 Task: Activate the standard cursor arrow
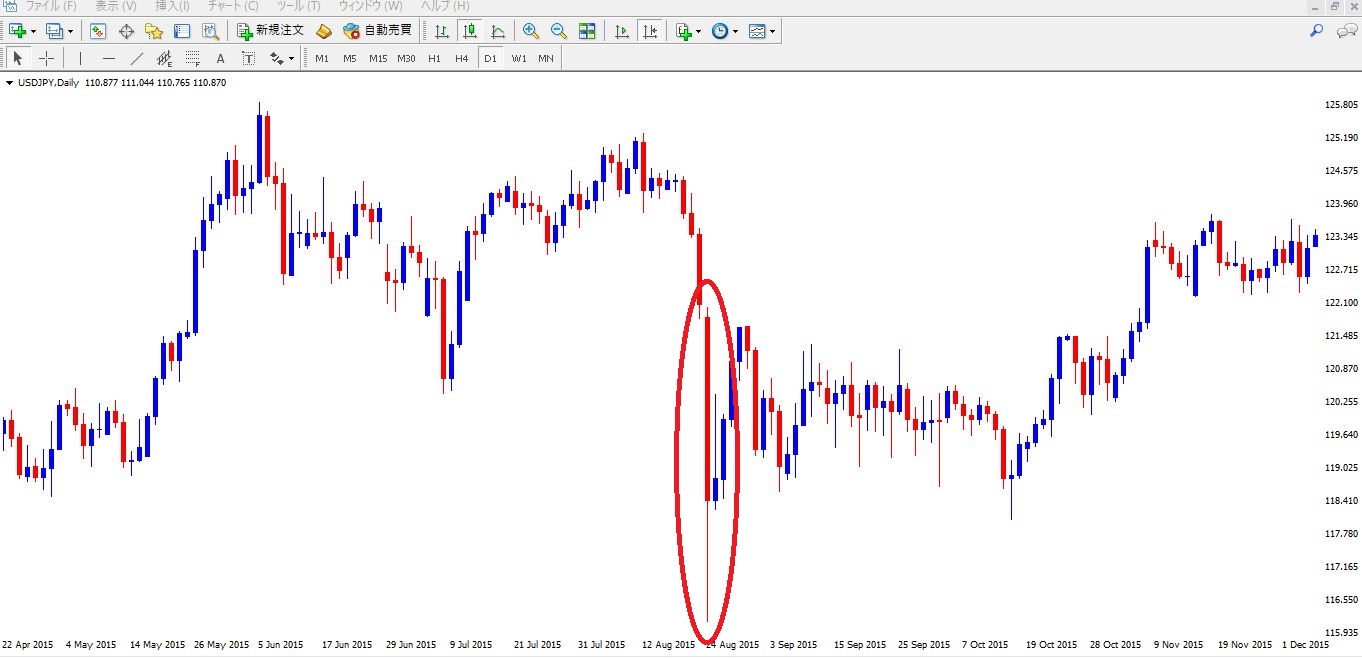click(18, 58)
